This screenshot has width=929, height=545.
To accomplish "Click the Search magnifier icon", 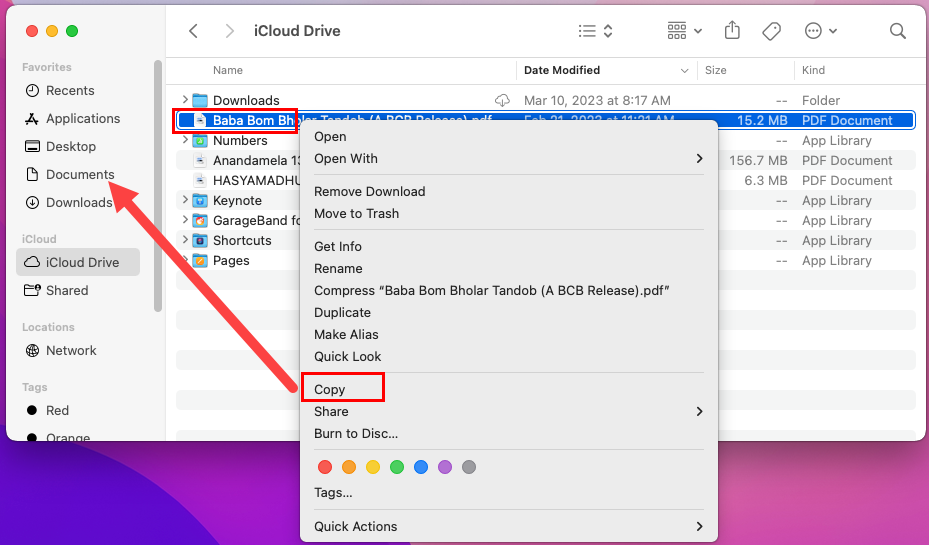I will click(898, 31).
